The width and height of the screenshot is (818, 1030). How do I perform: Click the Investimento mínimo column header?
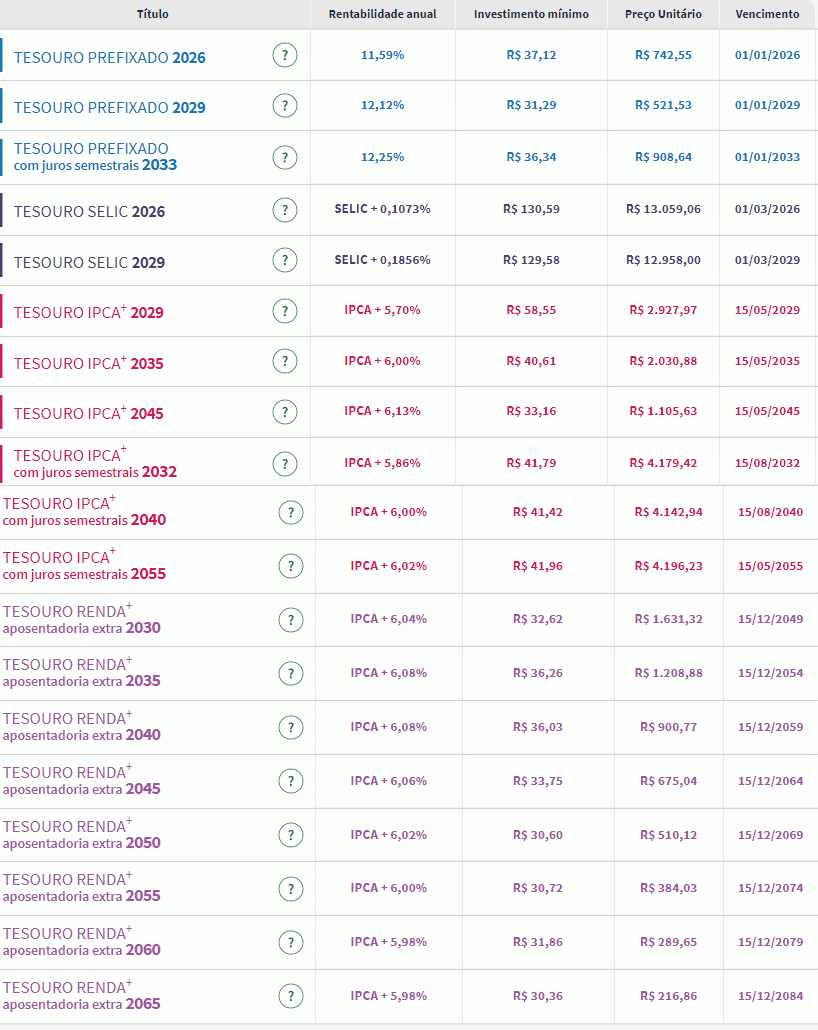pyautogui.click(x=531, y=14)
